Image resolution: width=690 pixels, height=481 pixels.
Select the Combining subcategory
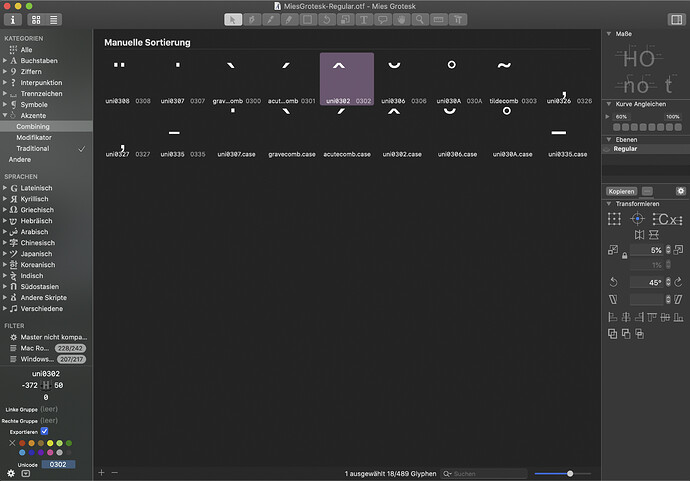click(46, 126)
